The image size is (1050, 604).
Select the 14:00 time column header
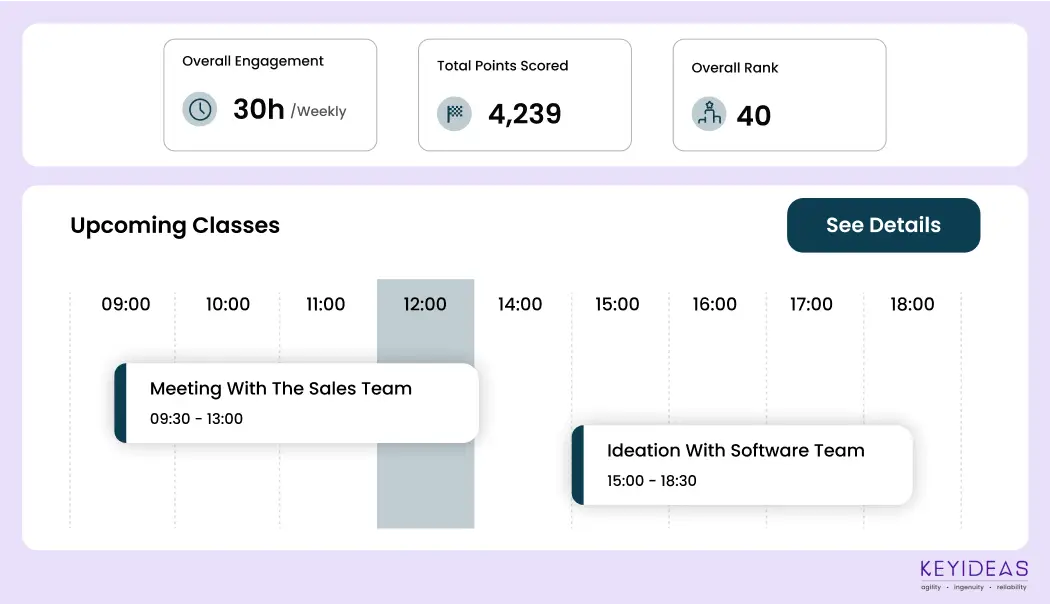point(520,304)
